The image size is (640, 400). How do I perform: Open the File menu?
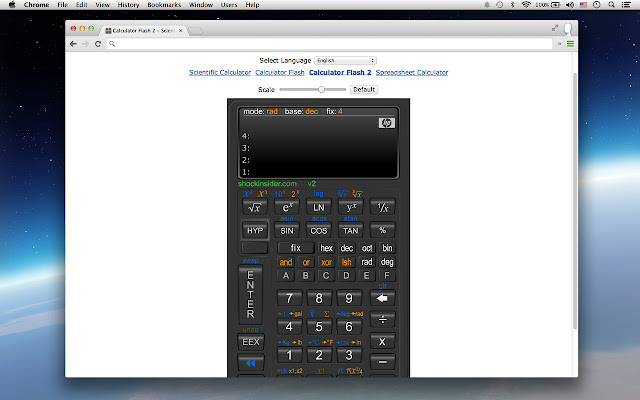click(x=62, y=5)
